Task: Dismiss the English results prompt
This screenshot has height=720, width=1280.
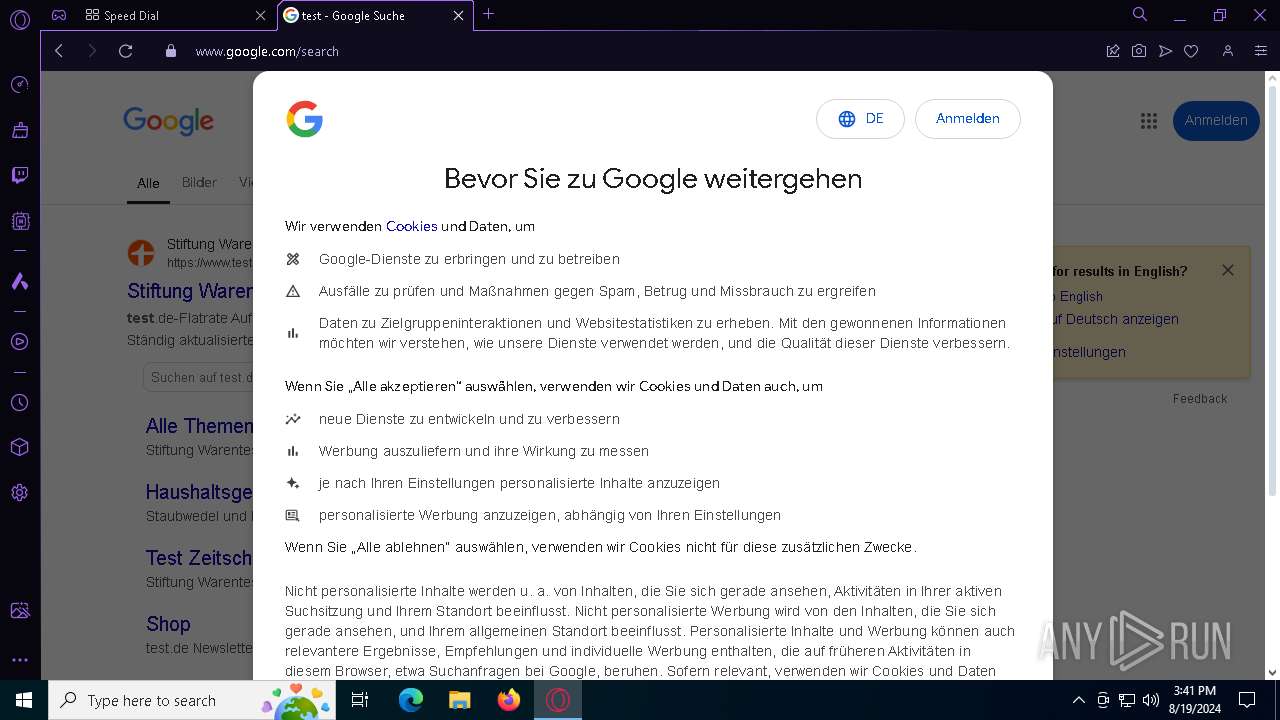Action: tap(1228, 270)
